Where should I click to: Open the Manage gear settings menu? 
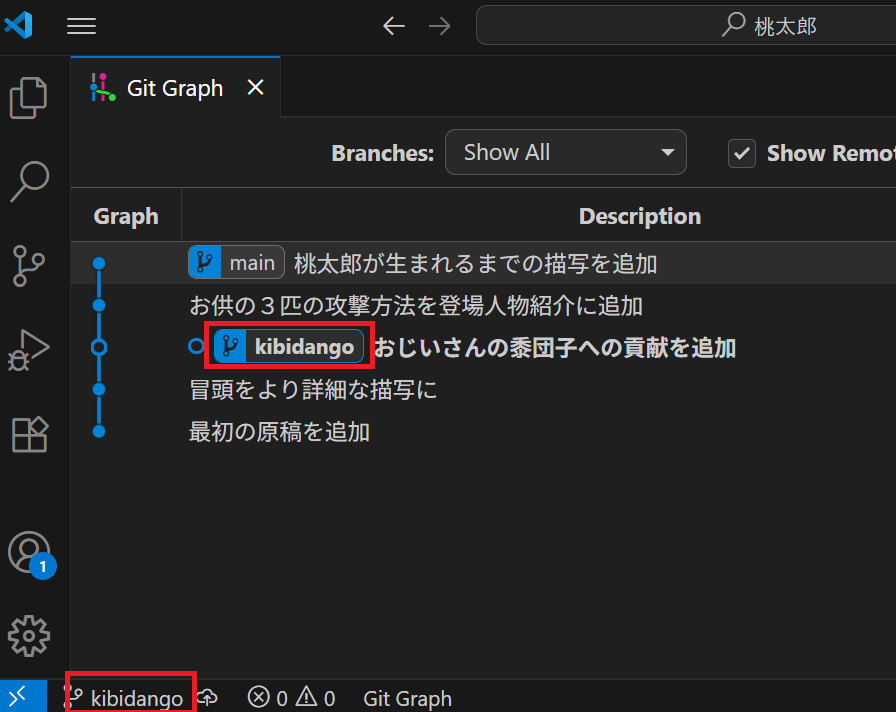tap(29, 635)
